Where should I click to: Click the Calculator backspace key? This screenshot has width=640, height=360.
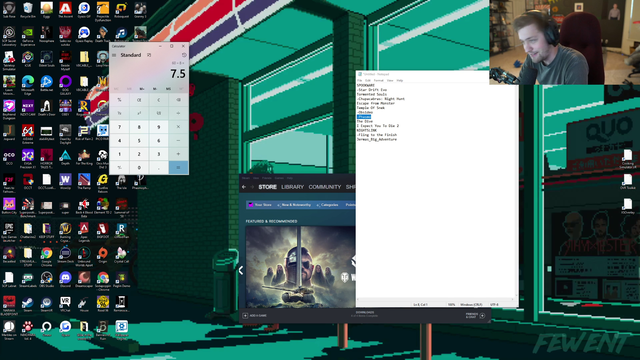178,100
